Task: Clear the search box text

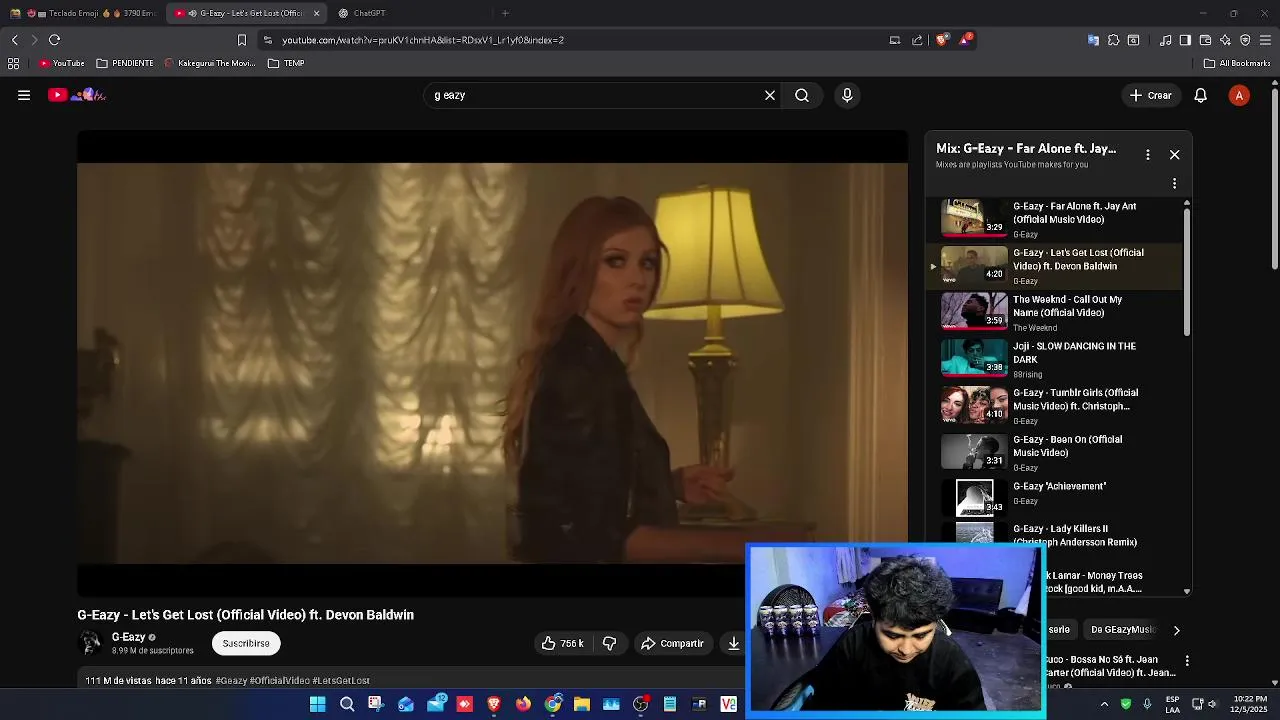Action: coord(770,95)
